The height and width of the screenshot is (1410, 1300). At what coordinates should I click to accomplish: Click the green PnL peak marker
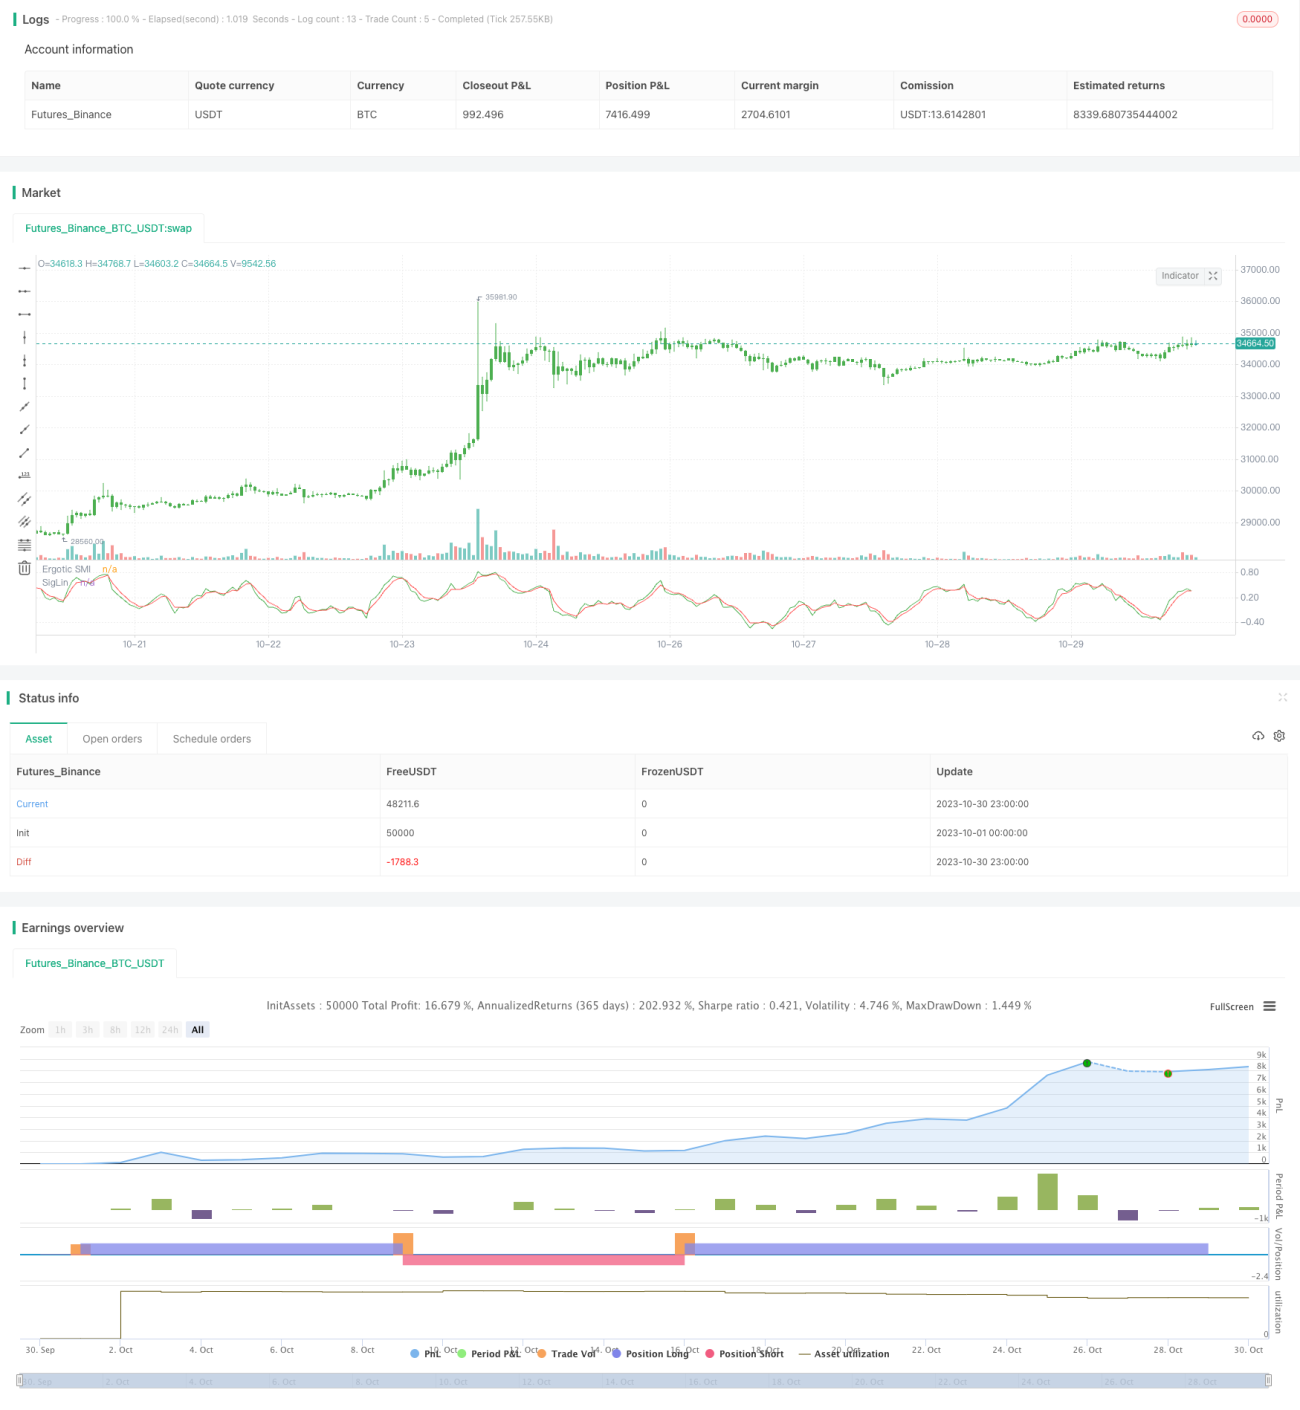pos(1087,1062)
